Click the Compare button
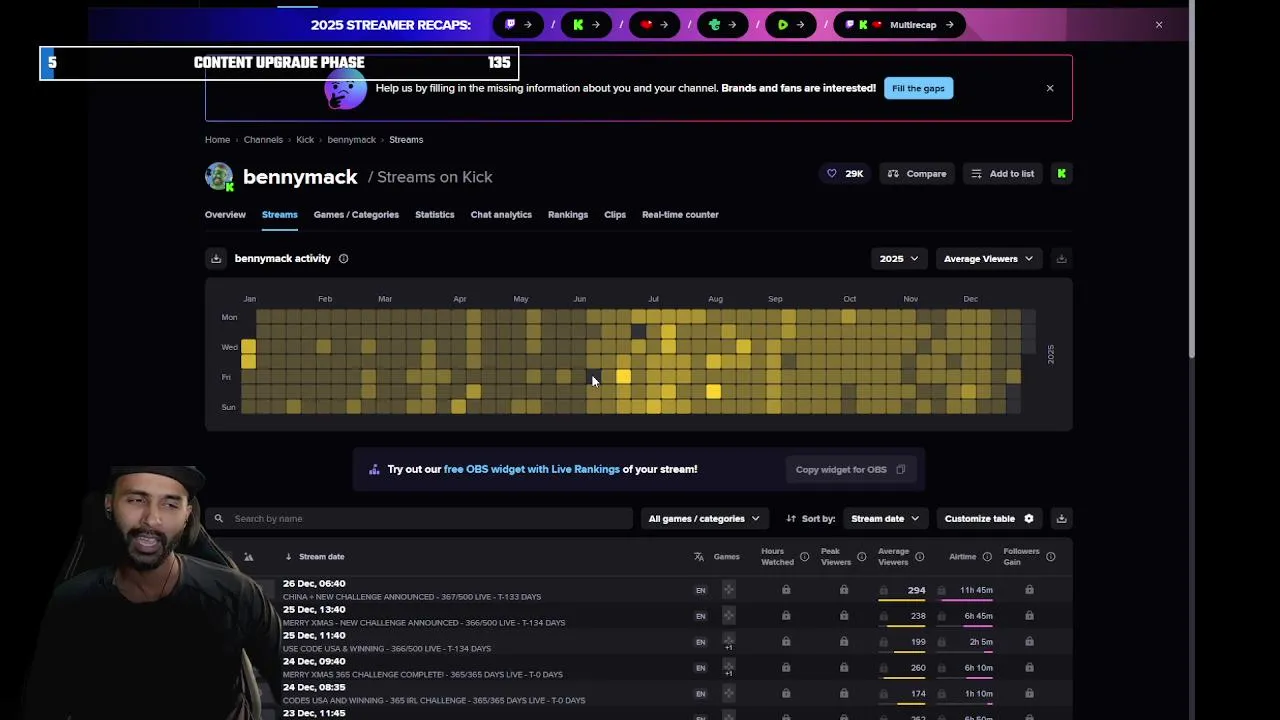Screen dimensions: 1280x720 917,174
